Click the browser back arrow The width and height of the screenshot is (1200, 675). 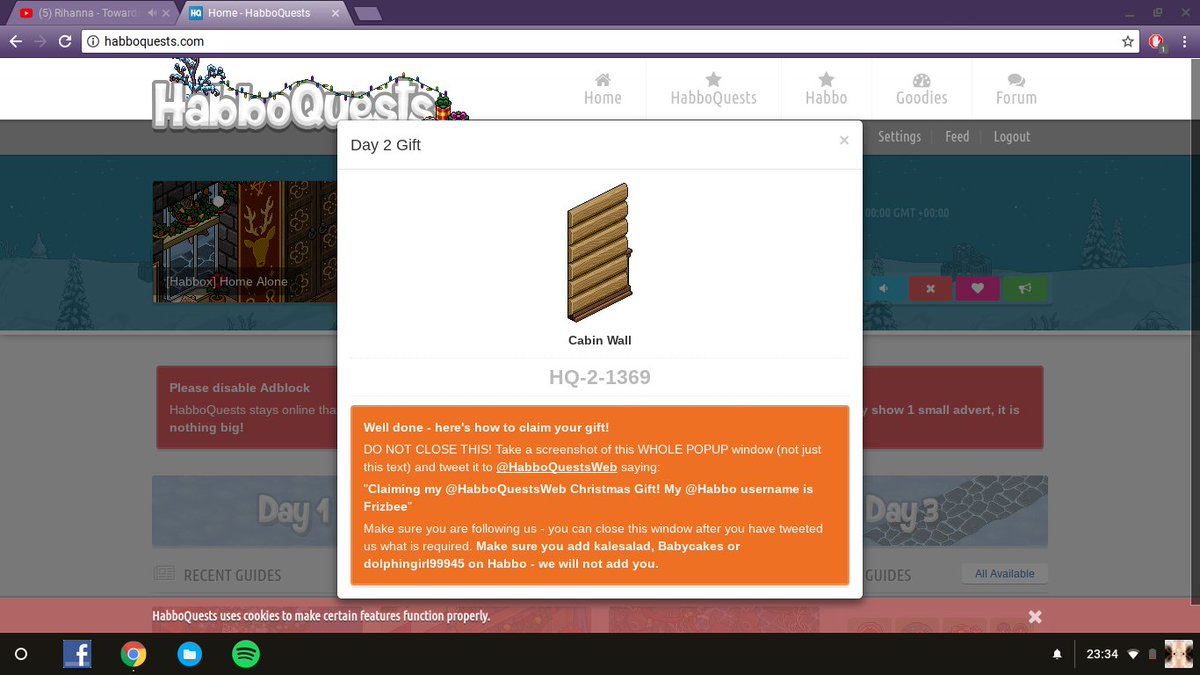click(x=14, y=41)
